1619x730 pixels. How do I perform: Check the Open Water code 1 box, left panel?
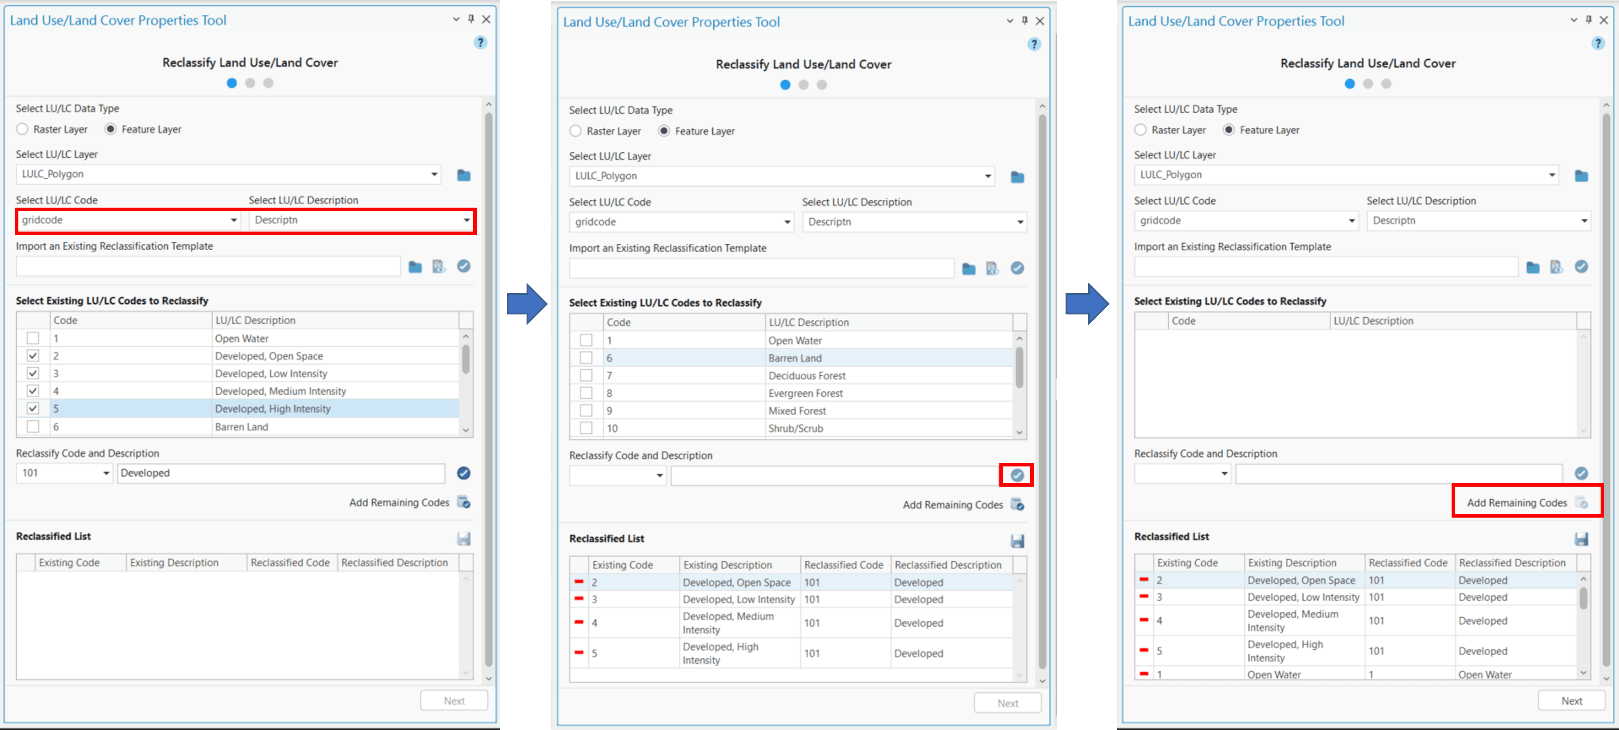33,338
